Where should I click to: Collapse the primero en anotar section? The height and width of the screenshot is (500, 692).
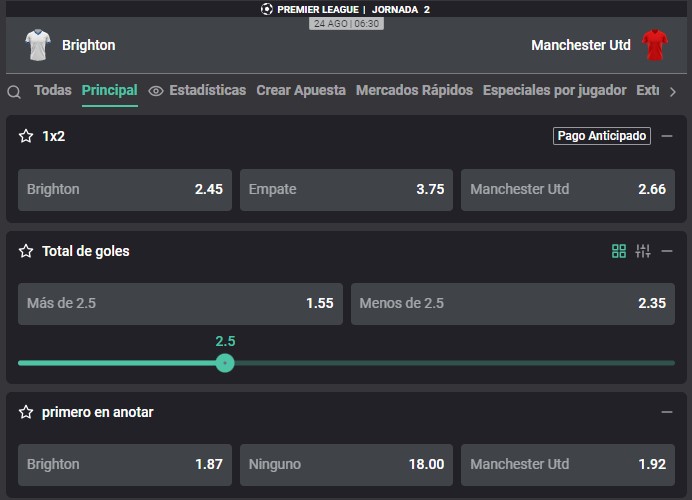pyautogui.click(x=667, y=412)
